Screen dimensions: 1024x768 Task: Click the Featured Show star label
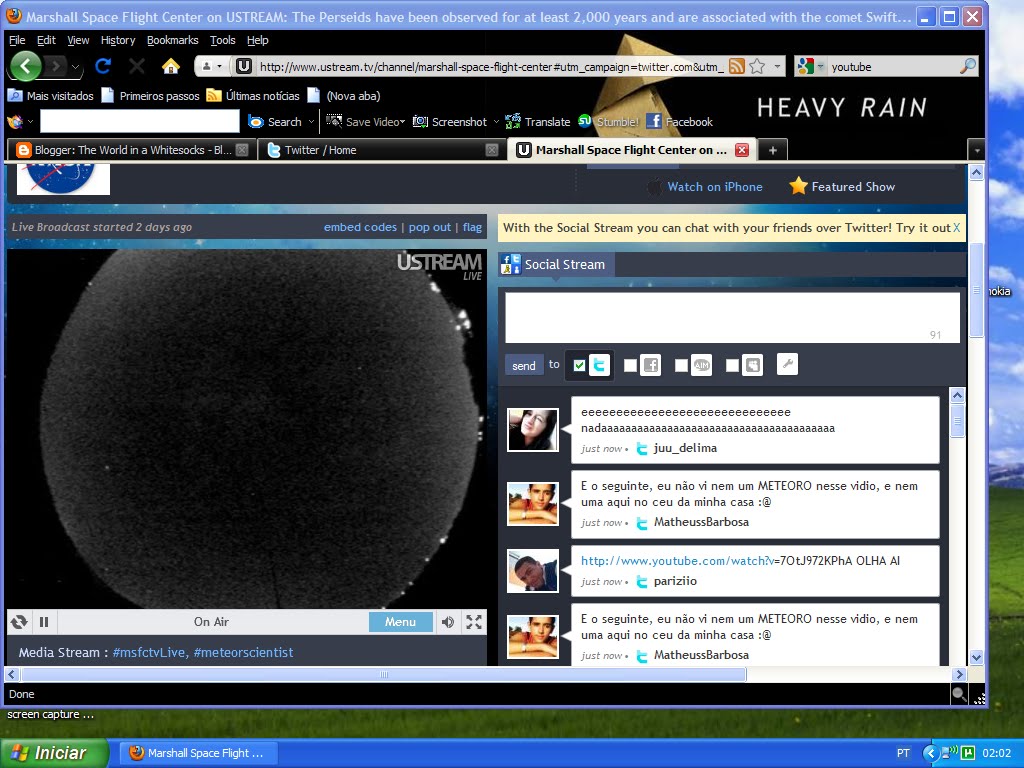tap(842, 187)
